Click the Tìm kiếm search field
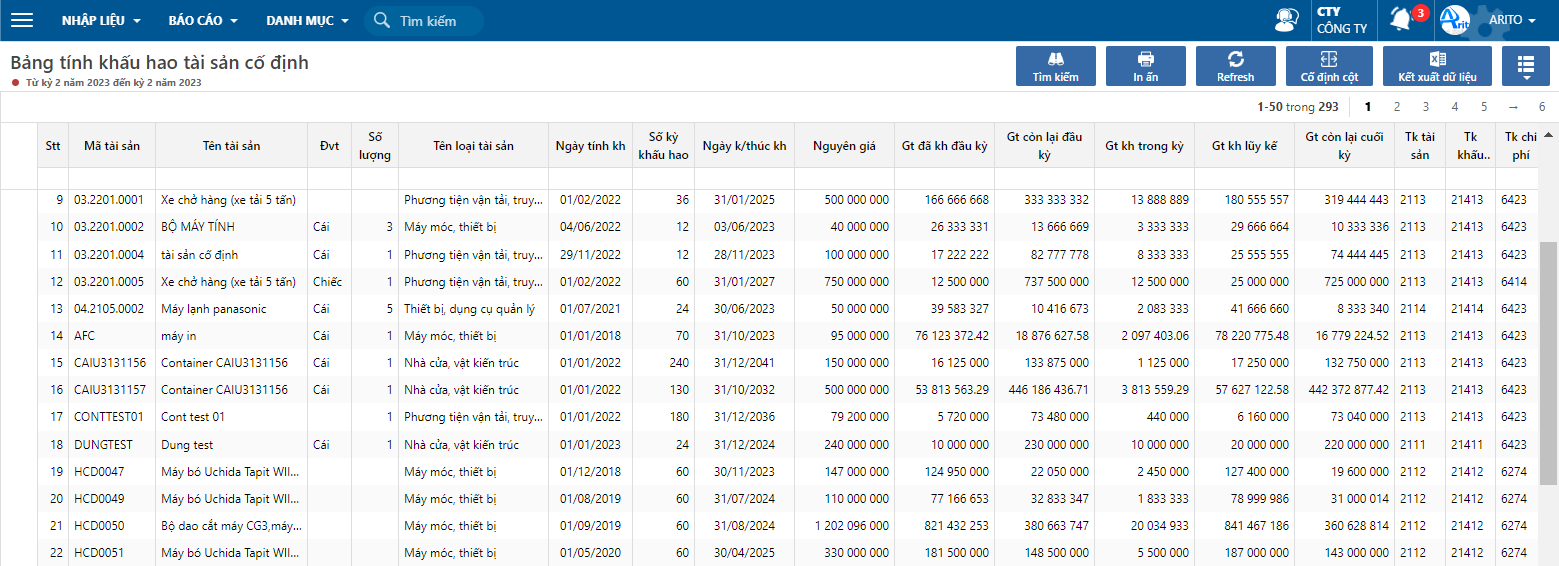The height and width of the screenshot is (566, 1559). (x=424, y=21)
